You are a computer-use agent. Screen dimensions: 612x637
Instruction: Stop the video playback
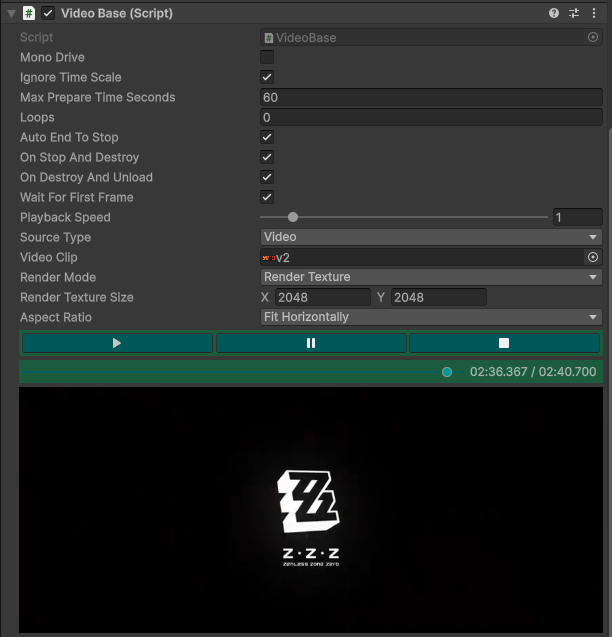click(504, 343)
